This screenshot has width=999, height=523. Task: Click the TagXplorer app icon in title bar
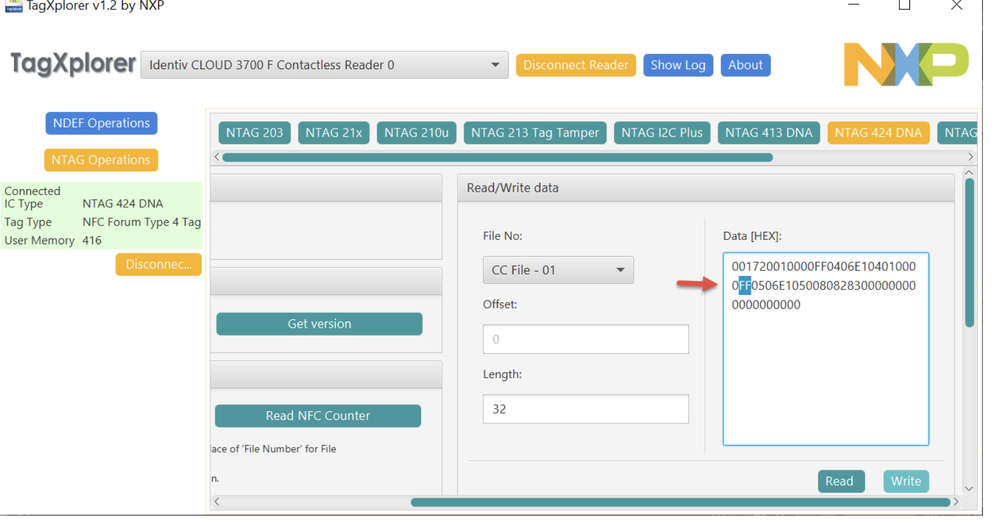coord(13,6)
